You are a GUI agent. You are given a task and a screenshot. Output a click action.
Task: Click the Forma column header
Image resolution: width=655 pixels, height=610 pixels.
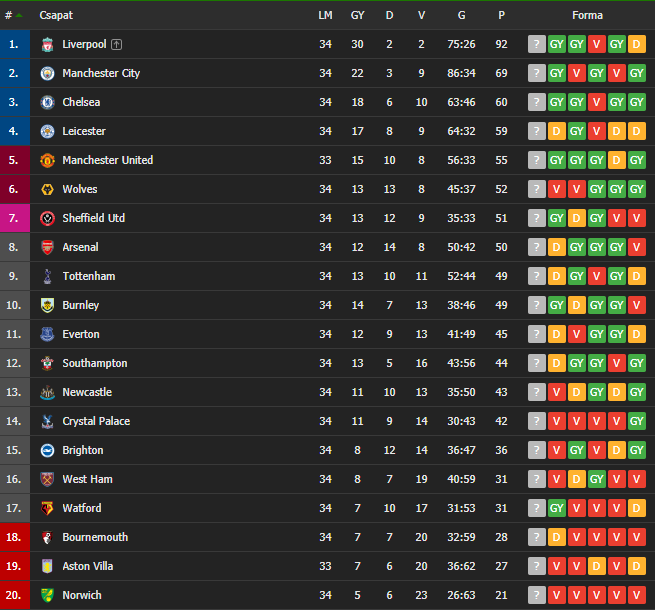tap(587, 15)
